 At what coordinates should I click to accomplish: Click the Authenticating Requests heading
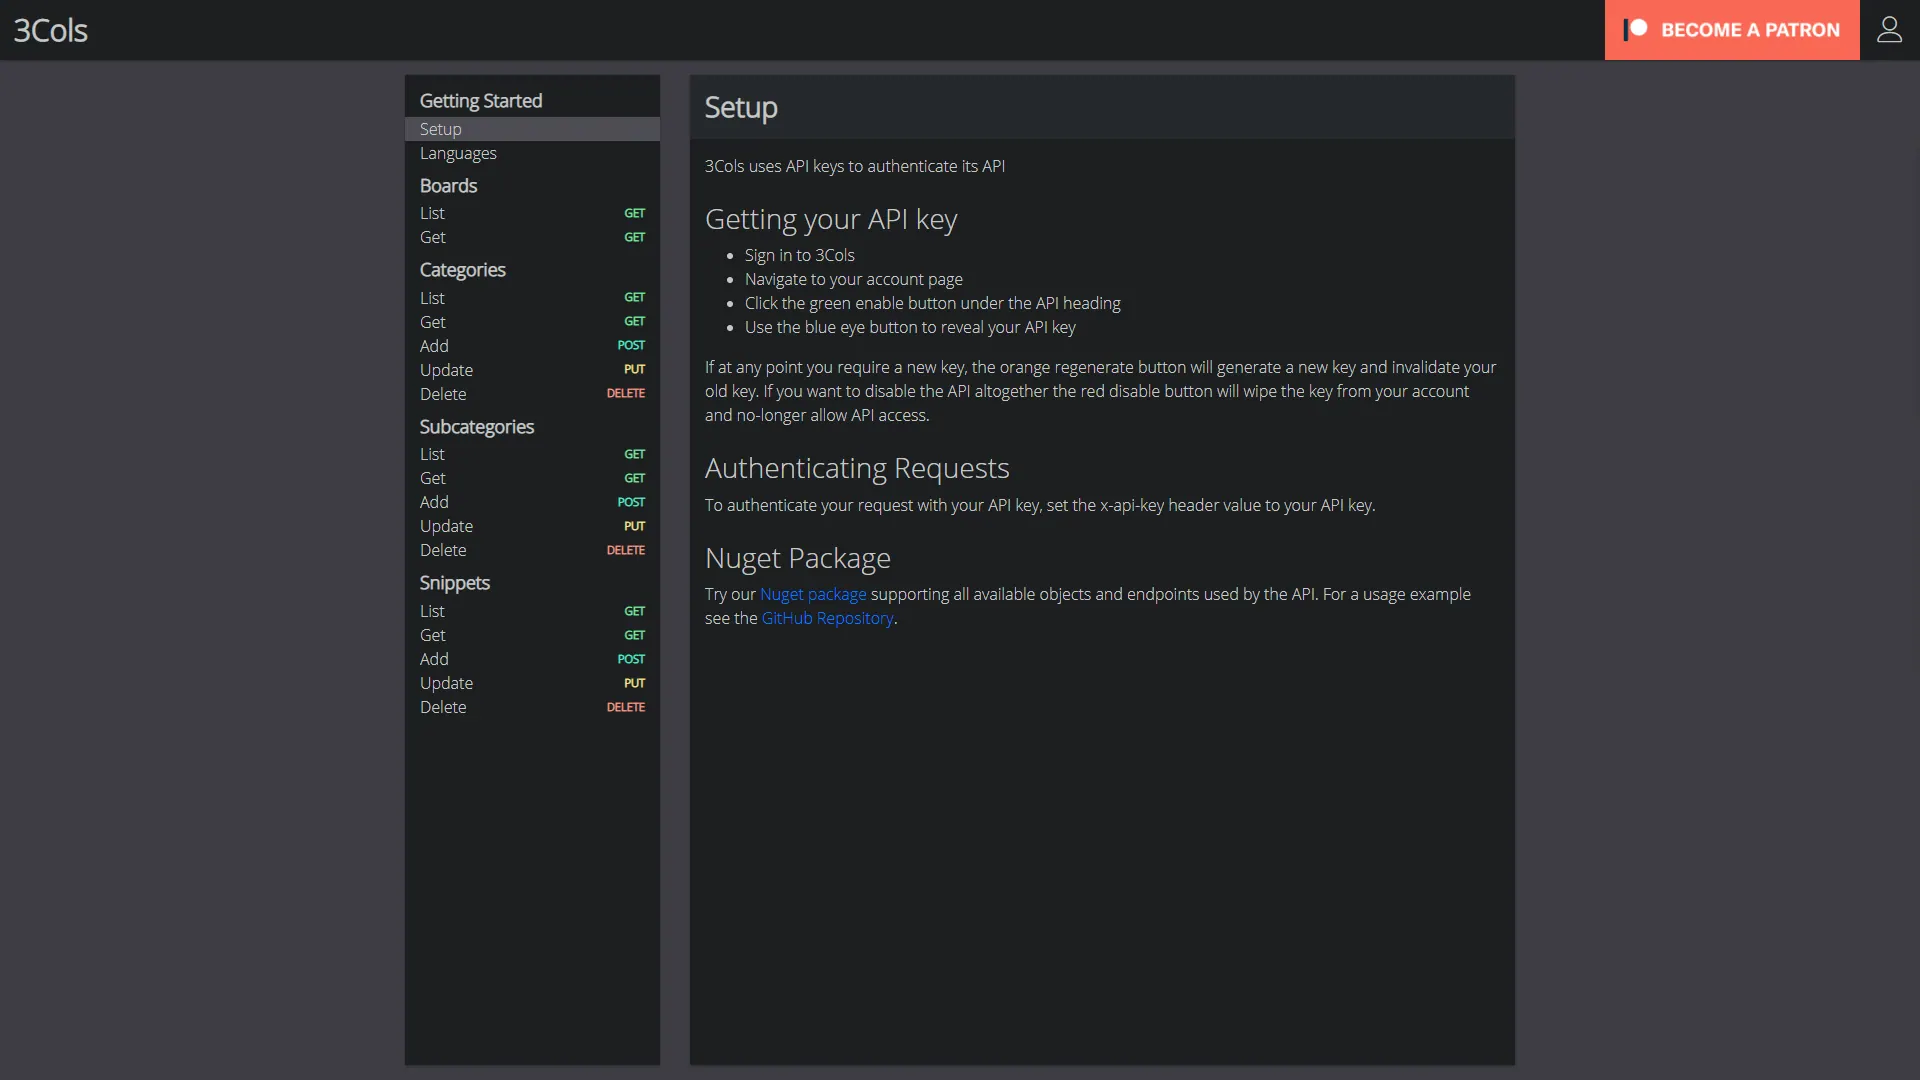pos(857,468)
